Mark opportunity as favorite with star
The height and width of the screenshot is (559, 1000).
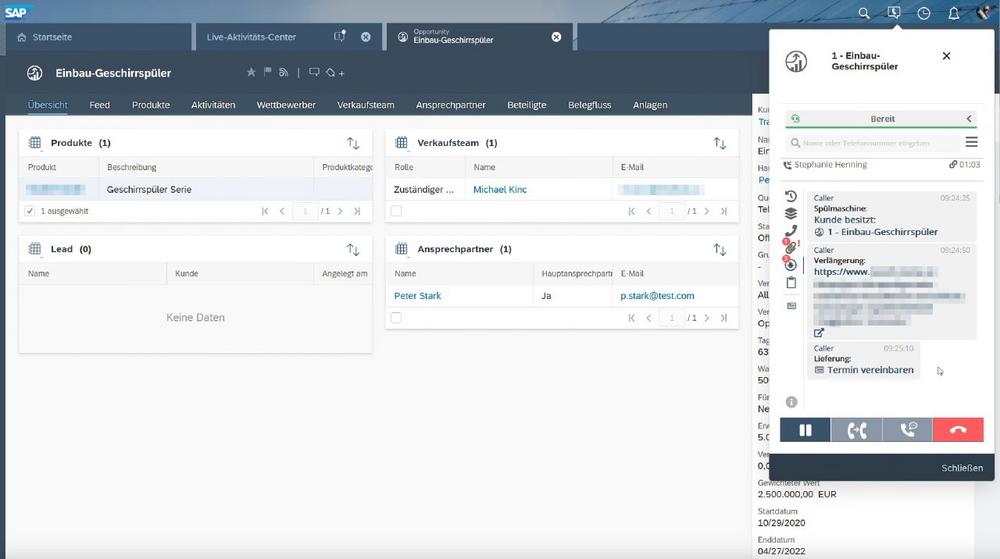point(251,72)
